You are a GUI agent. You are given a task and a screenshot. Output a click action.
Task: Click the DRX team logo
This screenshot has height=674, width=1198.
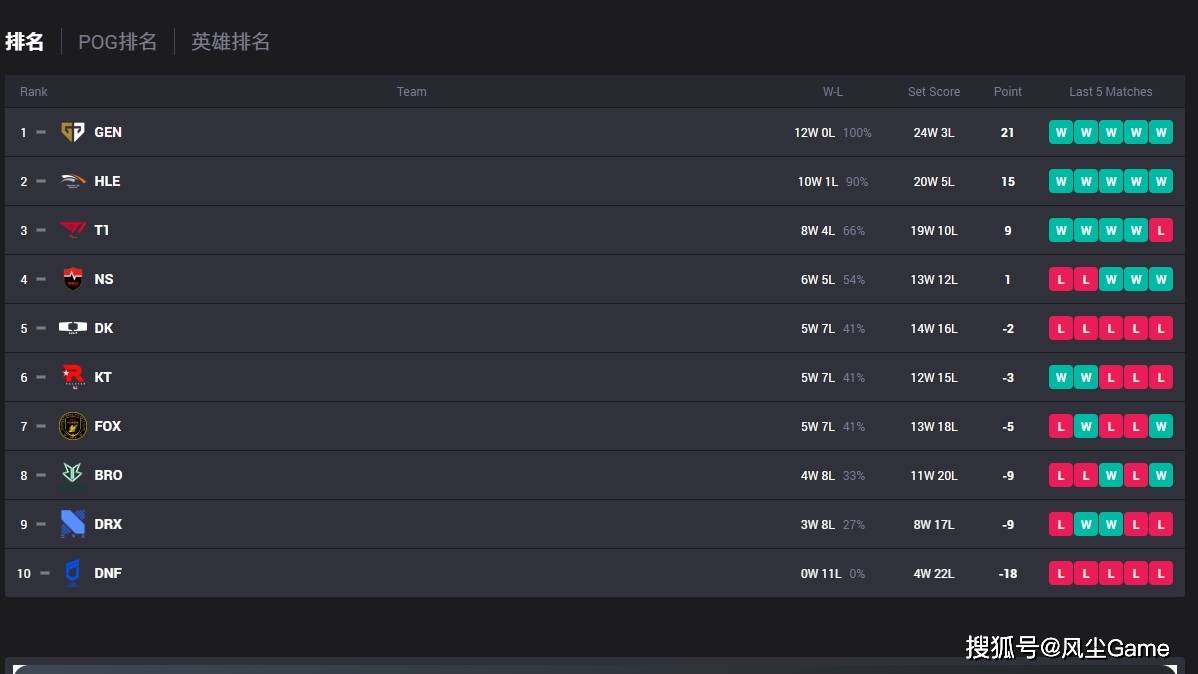[x=73, y=523]
